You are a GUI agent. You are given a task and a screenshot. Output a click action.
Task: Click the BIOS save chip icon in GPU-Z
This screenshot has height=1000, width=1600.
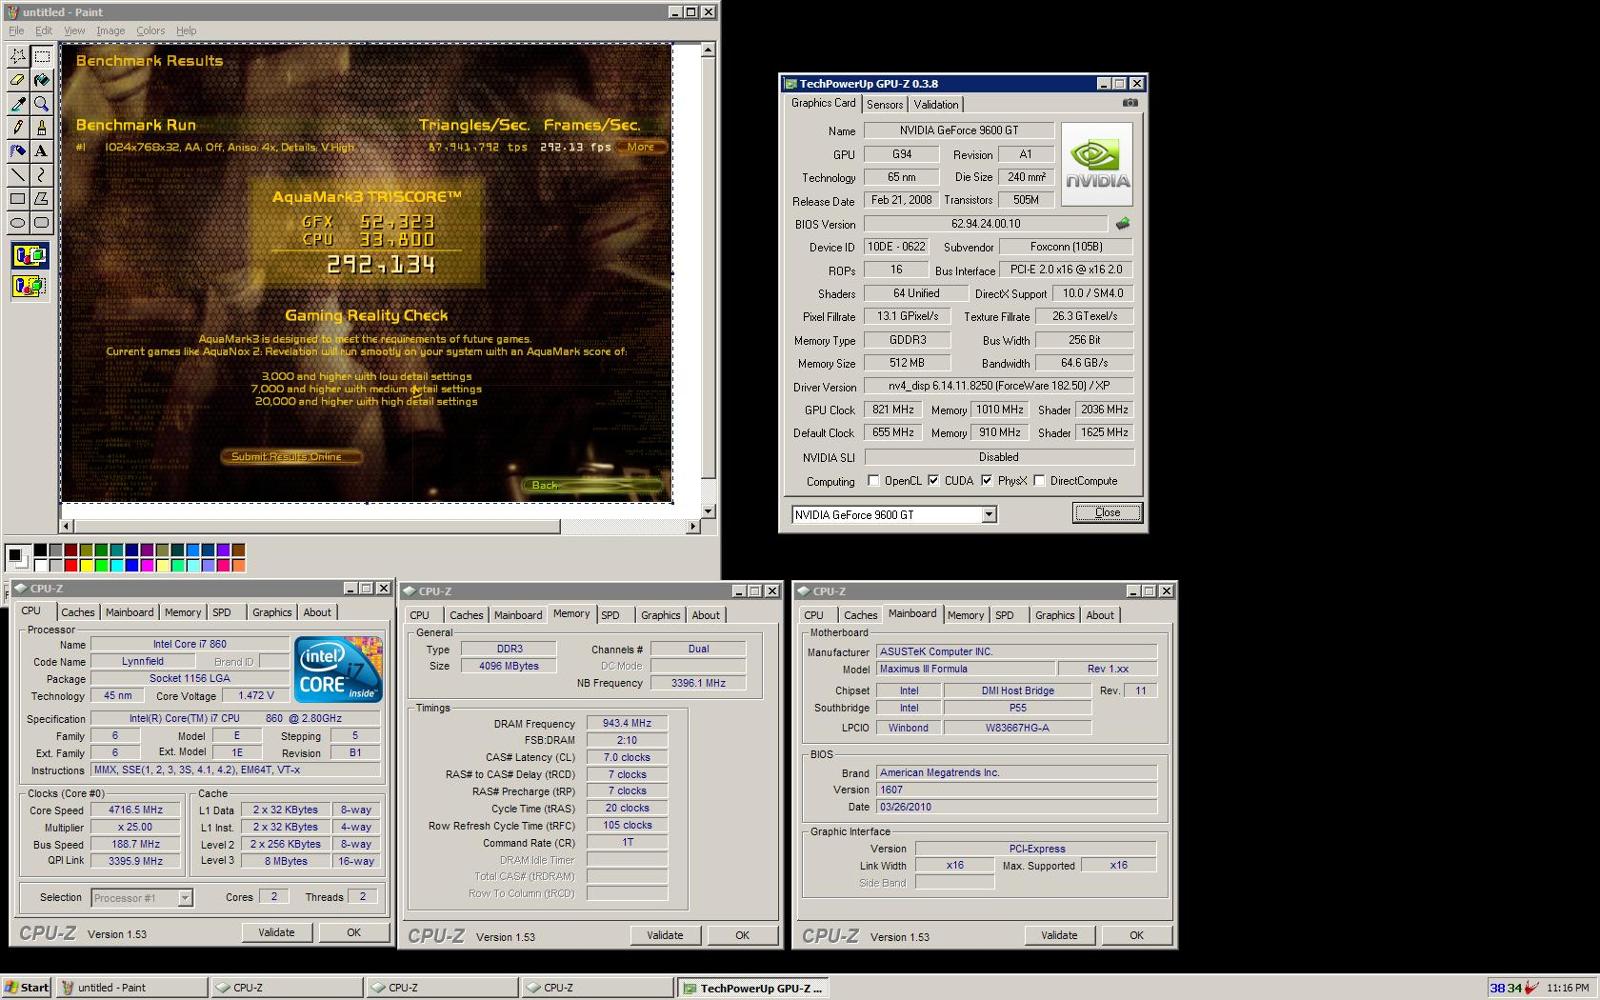click(1123, 224)
